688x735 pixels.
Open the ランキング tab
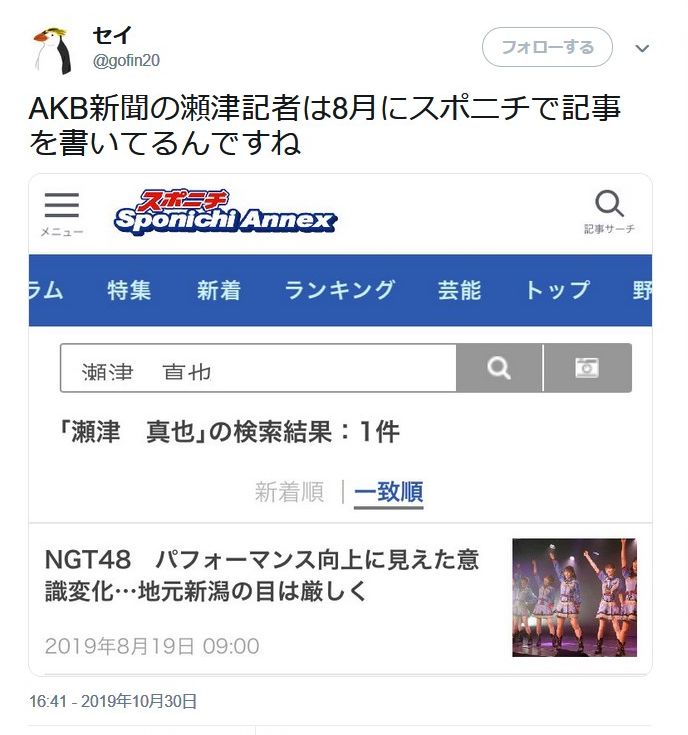coord(340,290)
